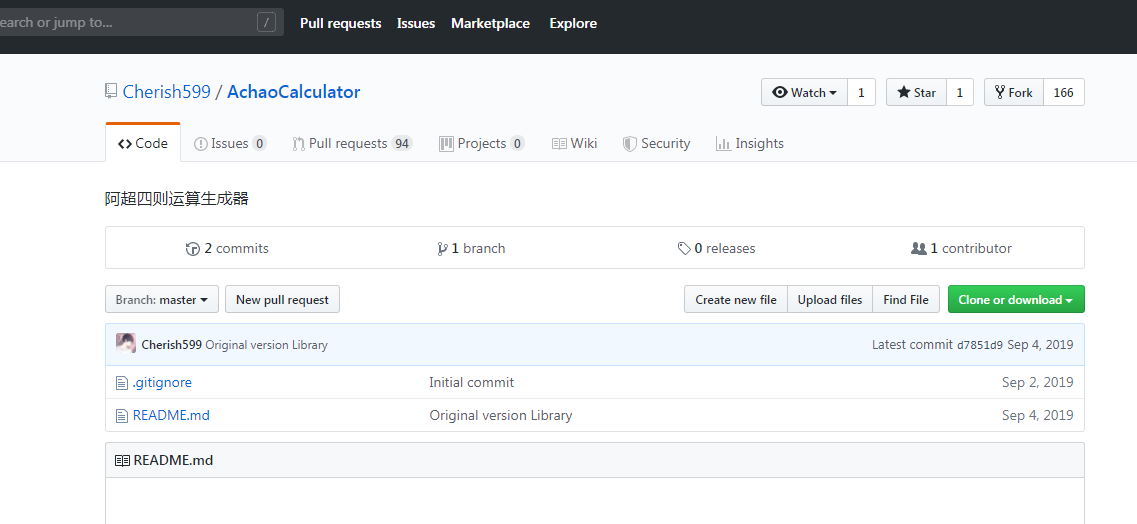
Task: Open Cherish599 author link in commit bar
Action: click(x=172, y=345)
